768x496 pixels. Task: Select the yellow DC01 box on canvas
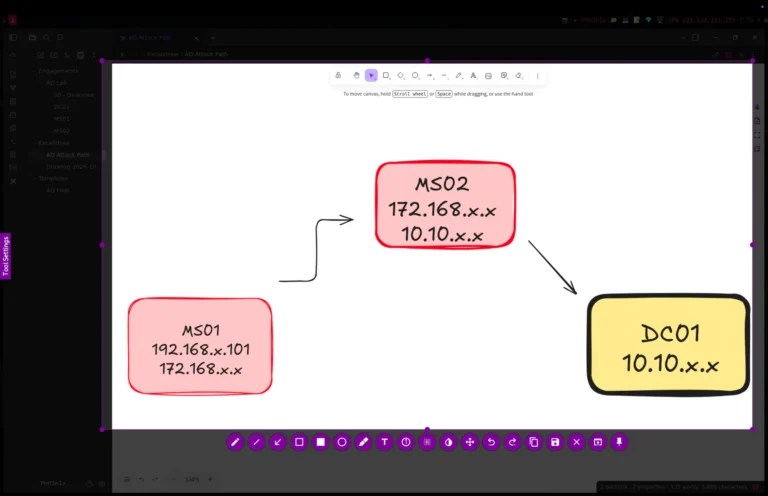pyautogui.click(x=669, y=345)
